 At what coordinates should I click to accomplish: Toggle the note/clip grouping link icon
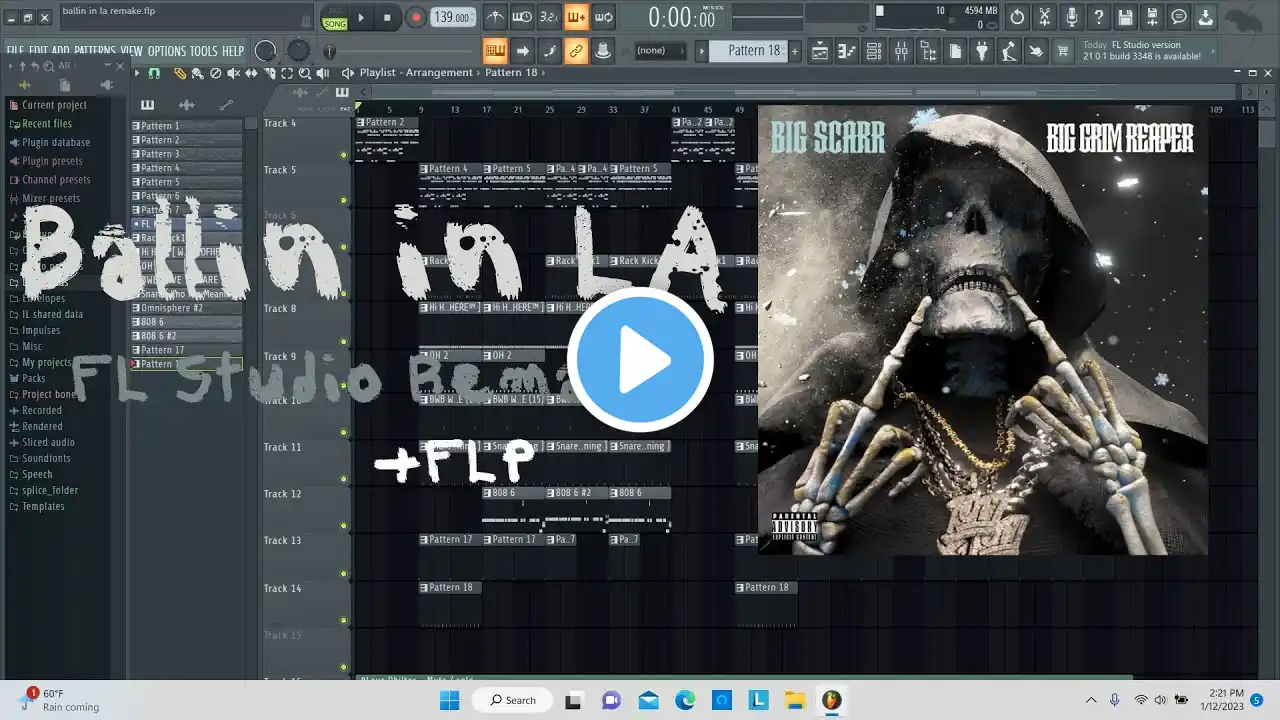(x=576, y=51)
